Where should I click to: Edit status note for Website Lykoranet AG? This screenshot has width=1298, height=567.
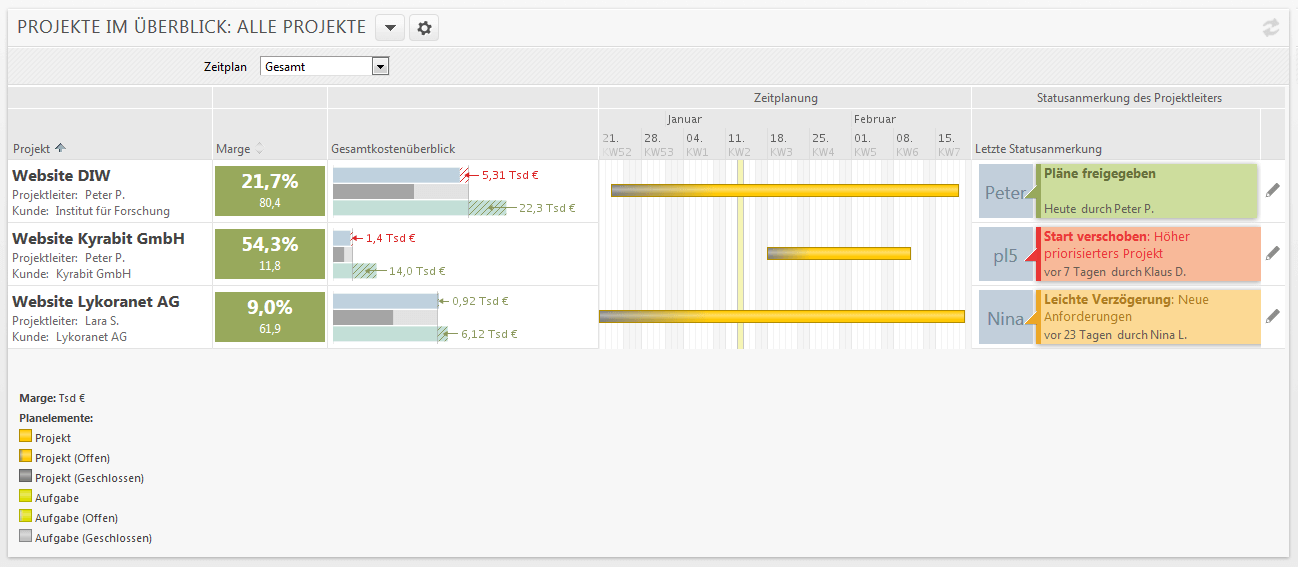(1272, 316)
